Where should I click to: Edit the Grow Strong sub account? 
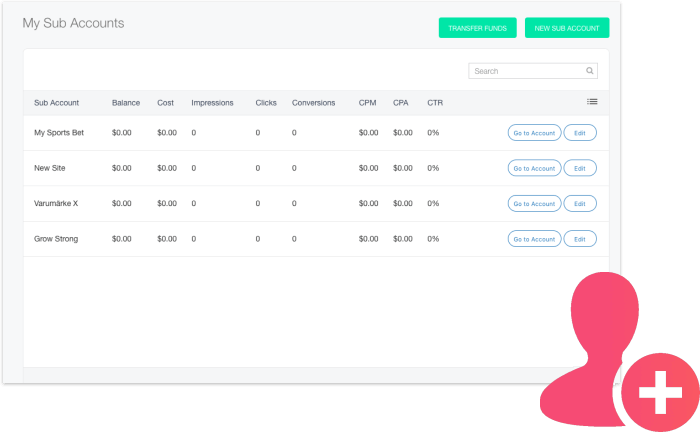click(x=580, y=239)
